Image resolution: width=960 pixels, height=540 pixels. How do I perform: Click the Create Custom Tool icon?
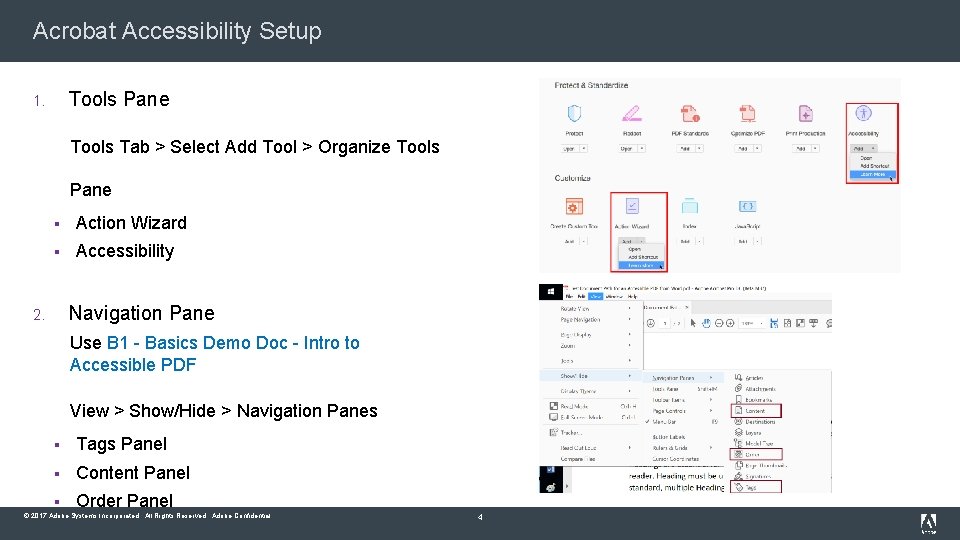point(574,206)
